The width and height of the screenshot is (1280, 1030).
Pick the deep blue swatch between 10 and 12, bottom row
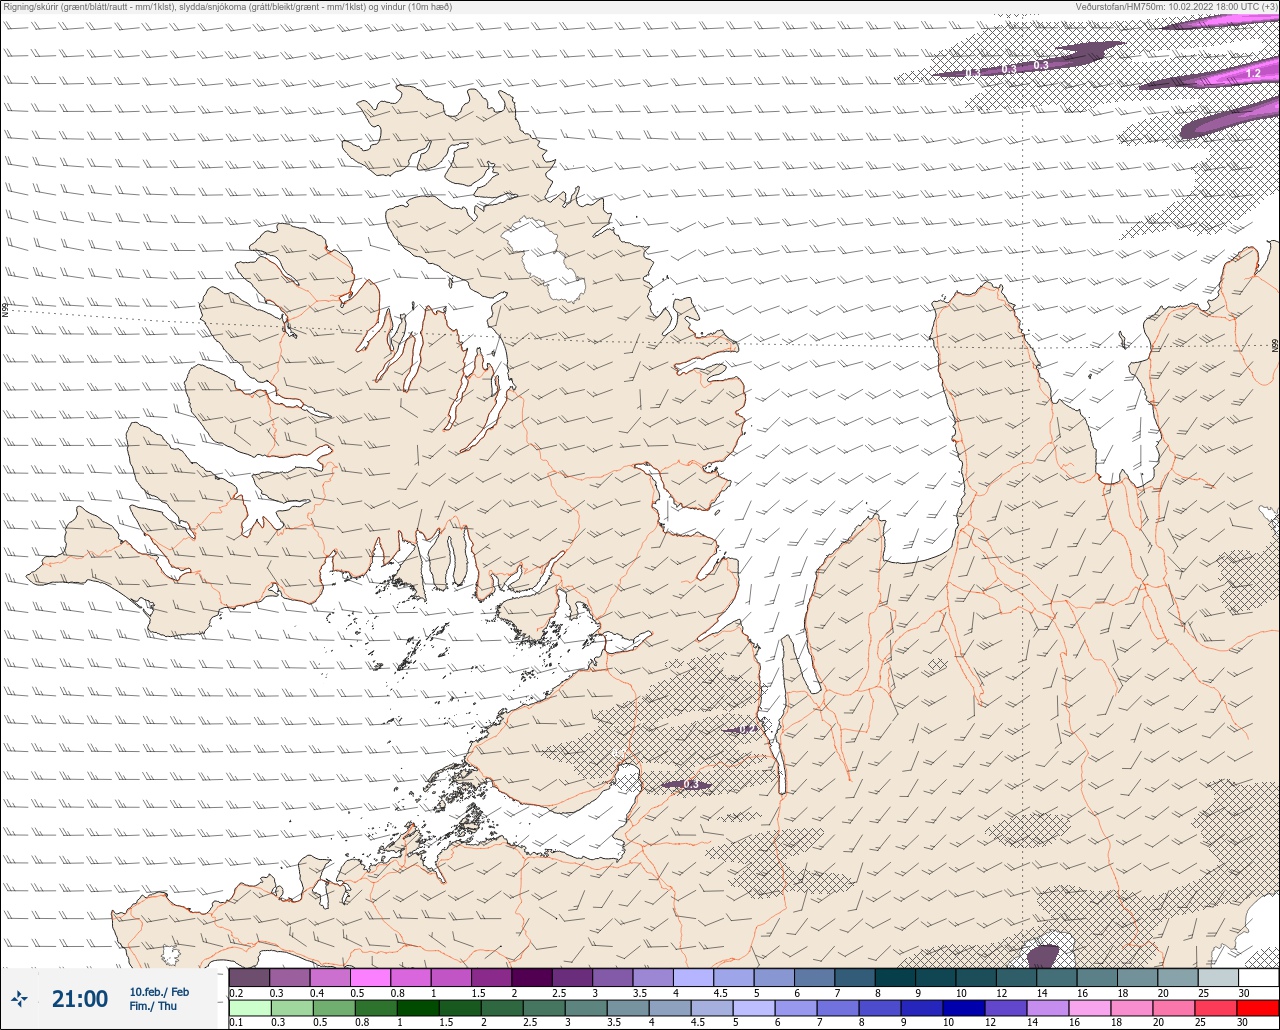[964, 1008]
